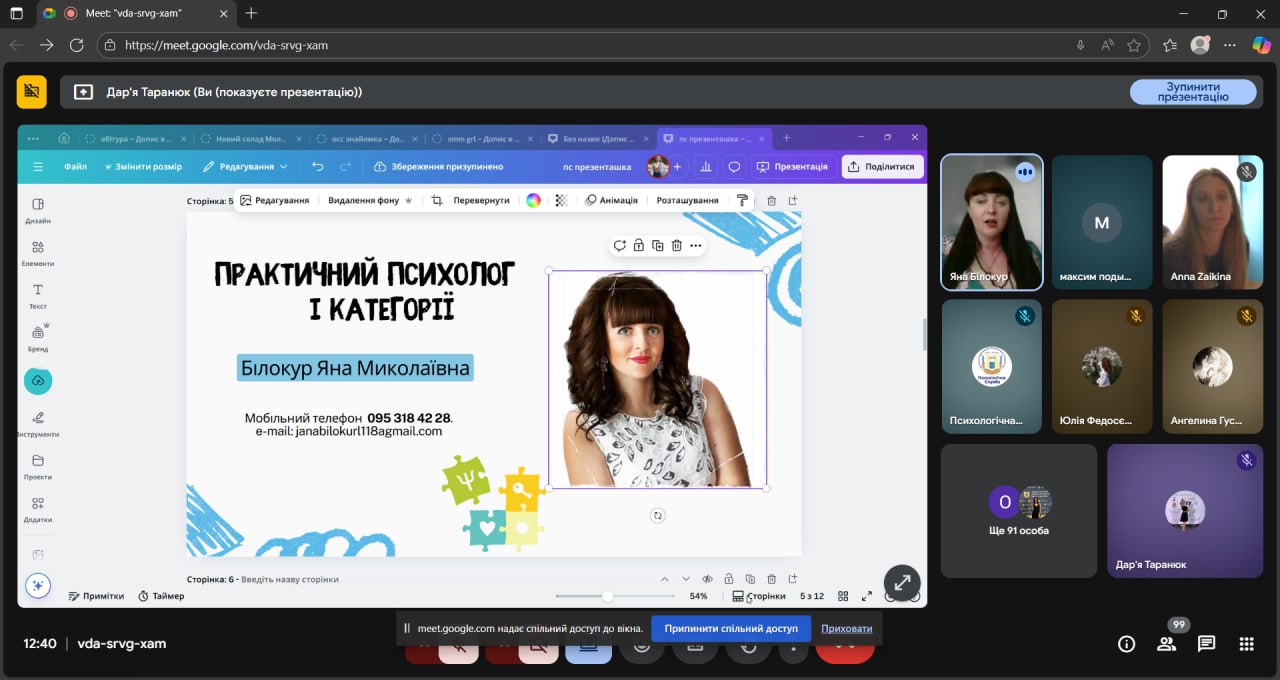Screen dimensions: 1280x680
Task: Open the Meet chat panel icon
Action: [x=1206, y=644]
